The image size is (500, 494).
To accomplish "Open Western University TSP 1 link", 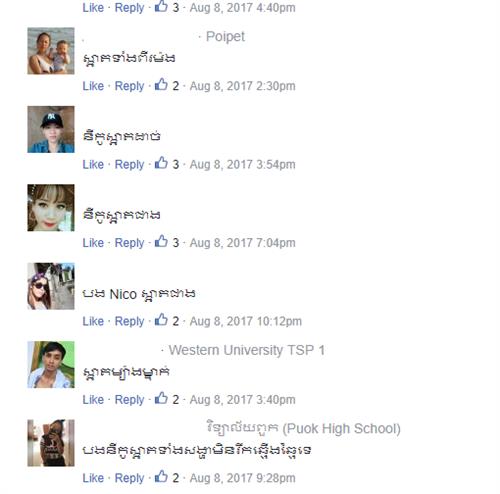I will (x=247, y=350).
